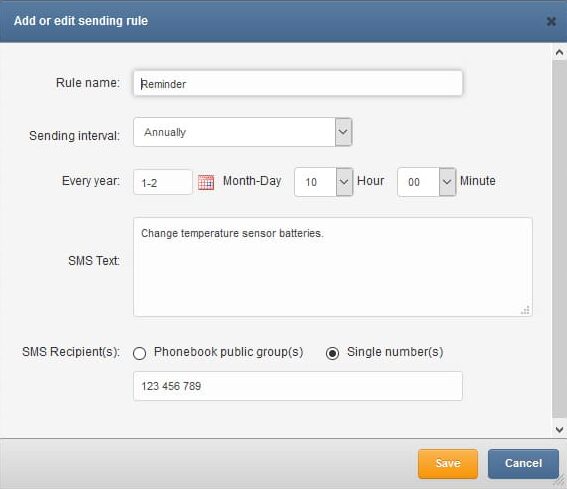This screenshot has width=567, height=489.
Task: Save the sending rule
Action: tap(448, 463)
